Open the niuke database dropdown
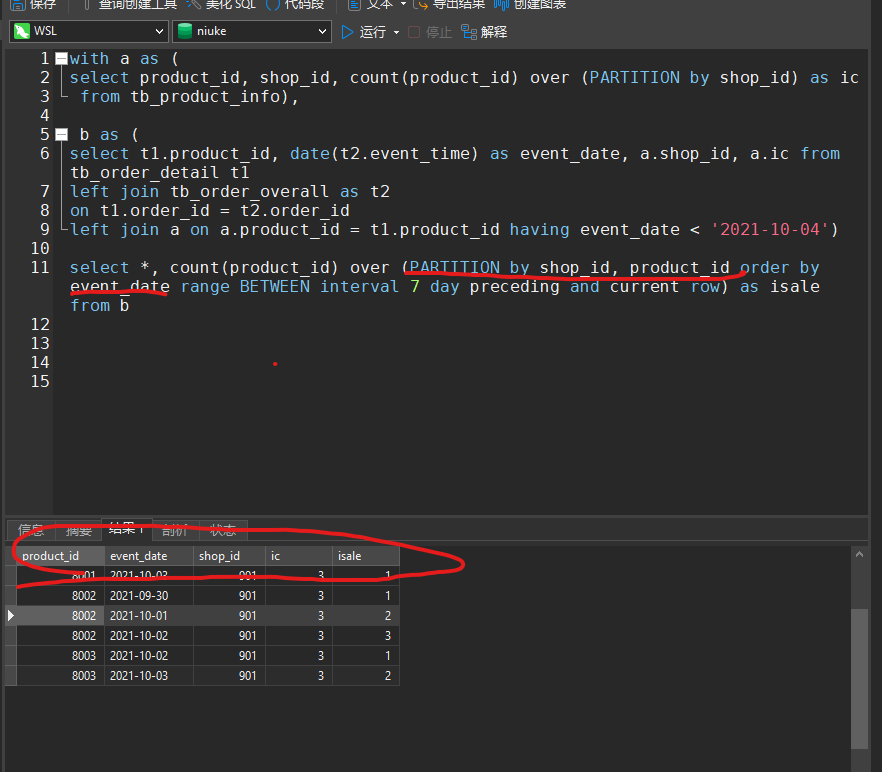 (x=251, y=31)
